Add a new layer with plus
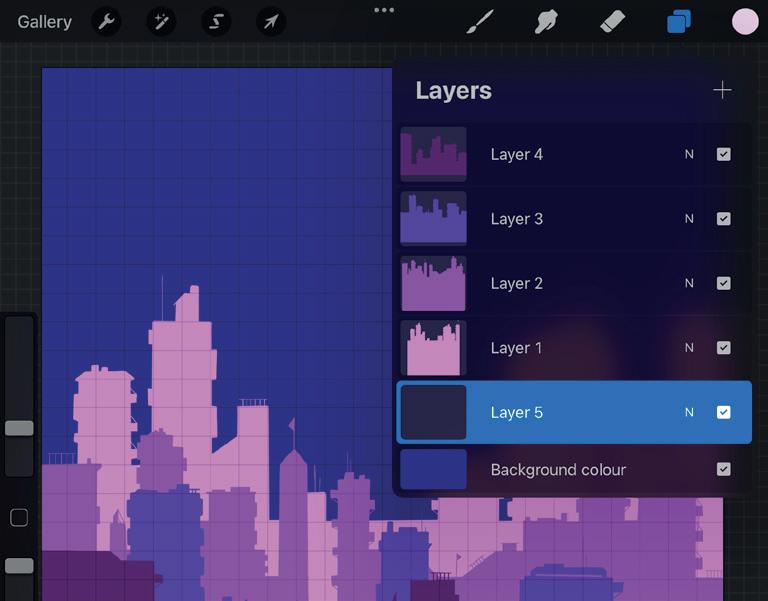768x601 pixels. coord(722,90)
